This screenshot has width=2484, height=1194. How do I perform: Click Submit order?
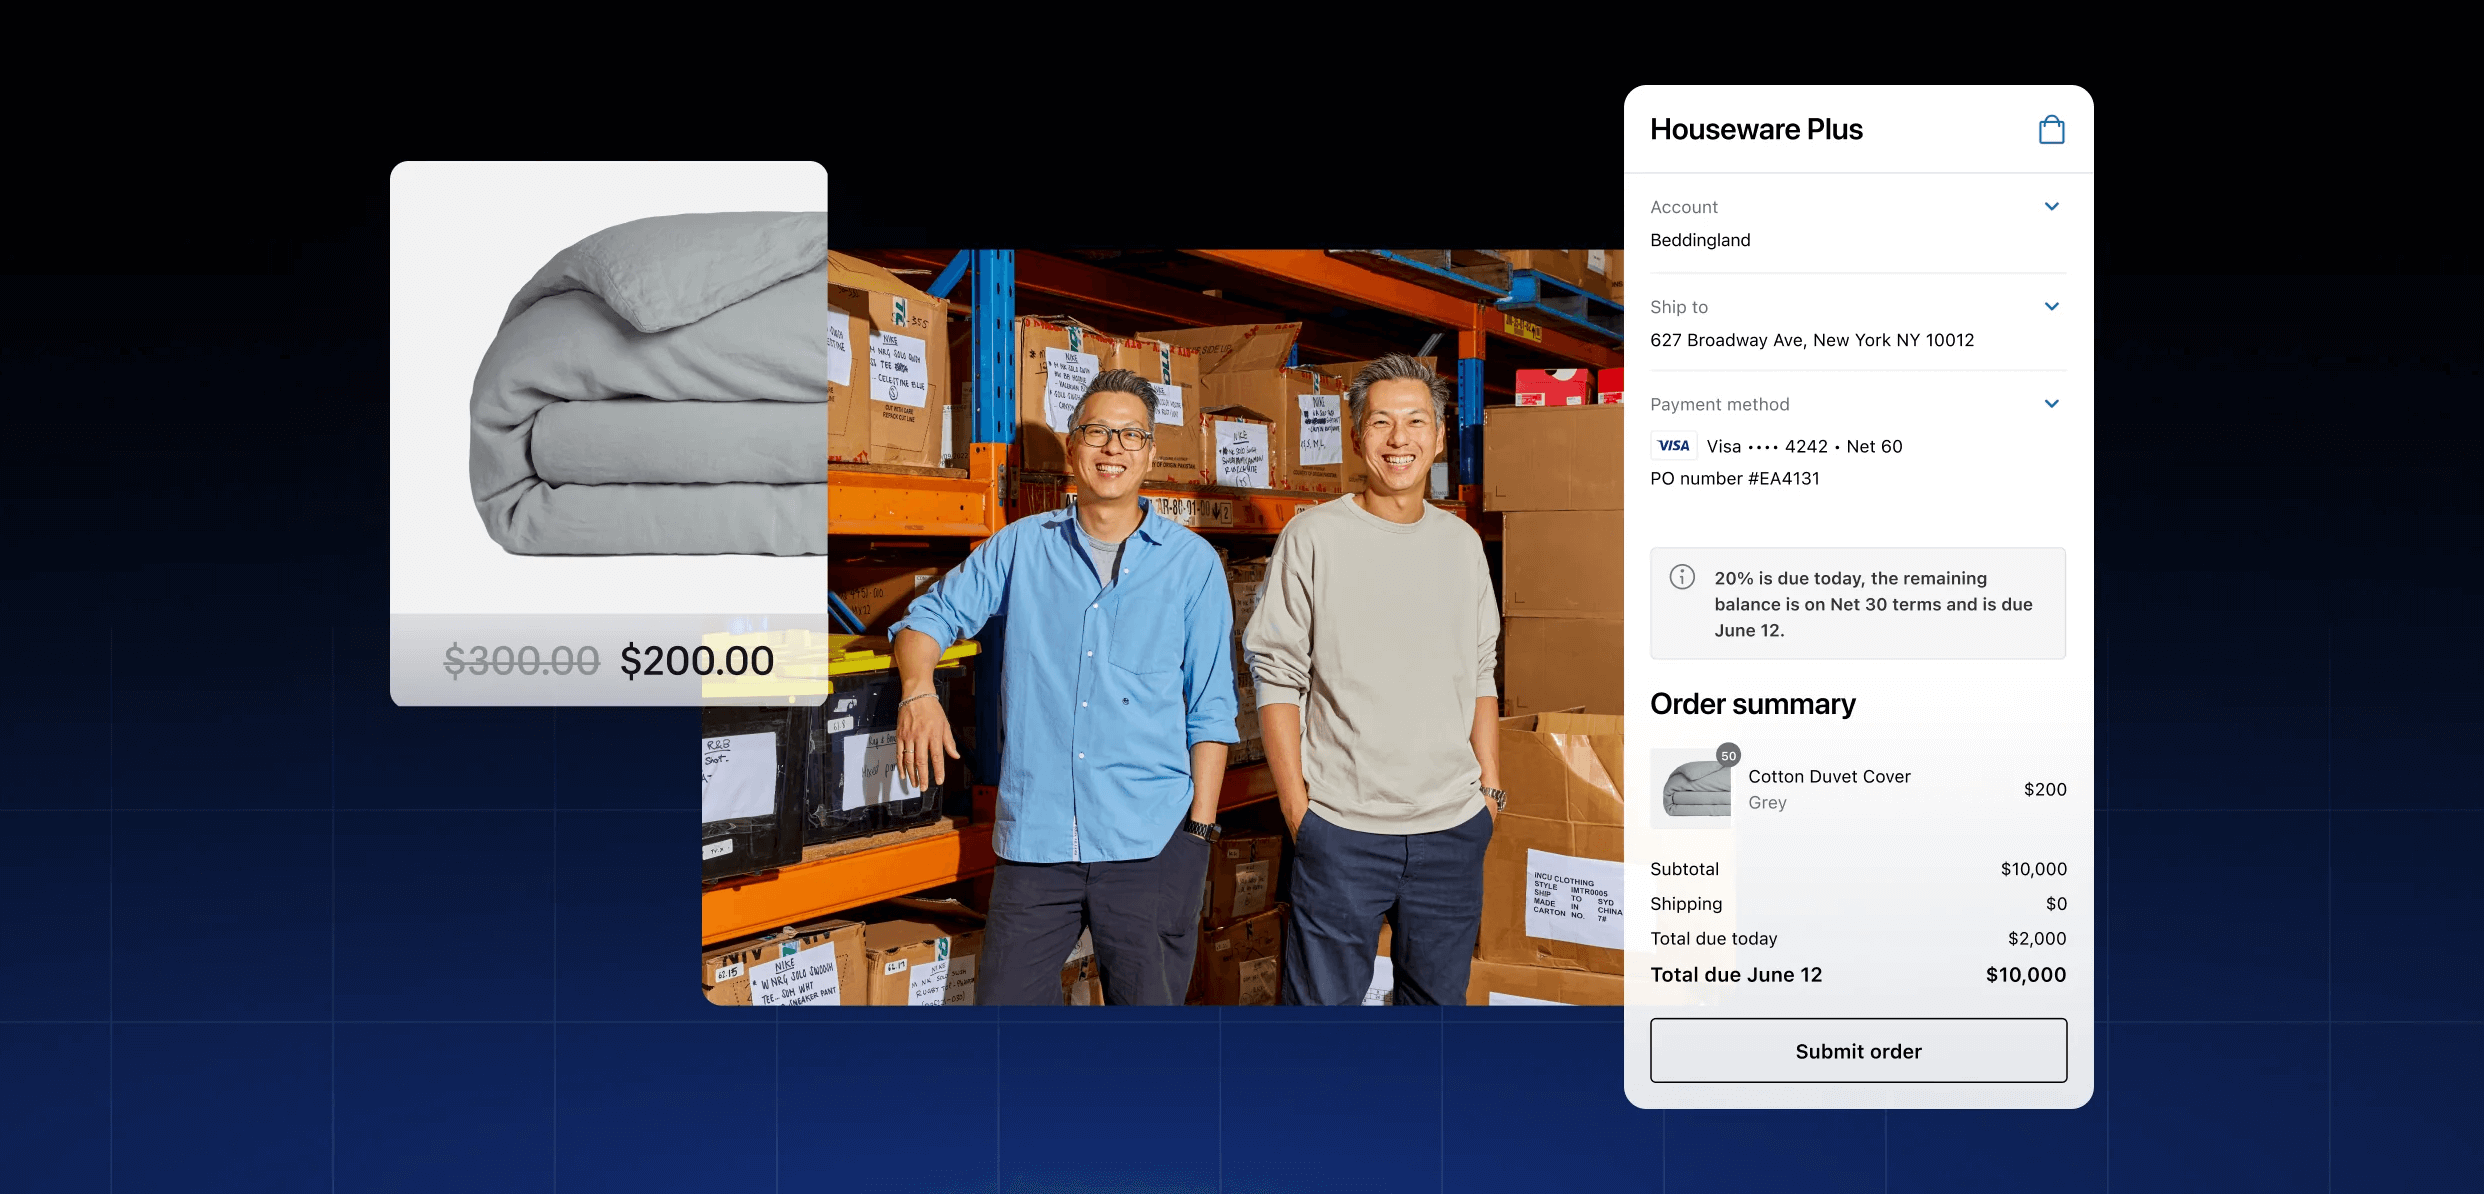[x=1857, y=1050]
